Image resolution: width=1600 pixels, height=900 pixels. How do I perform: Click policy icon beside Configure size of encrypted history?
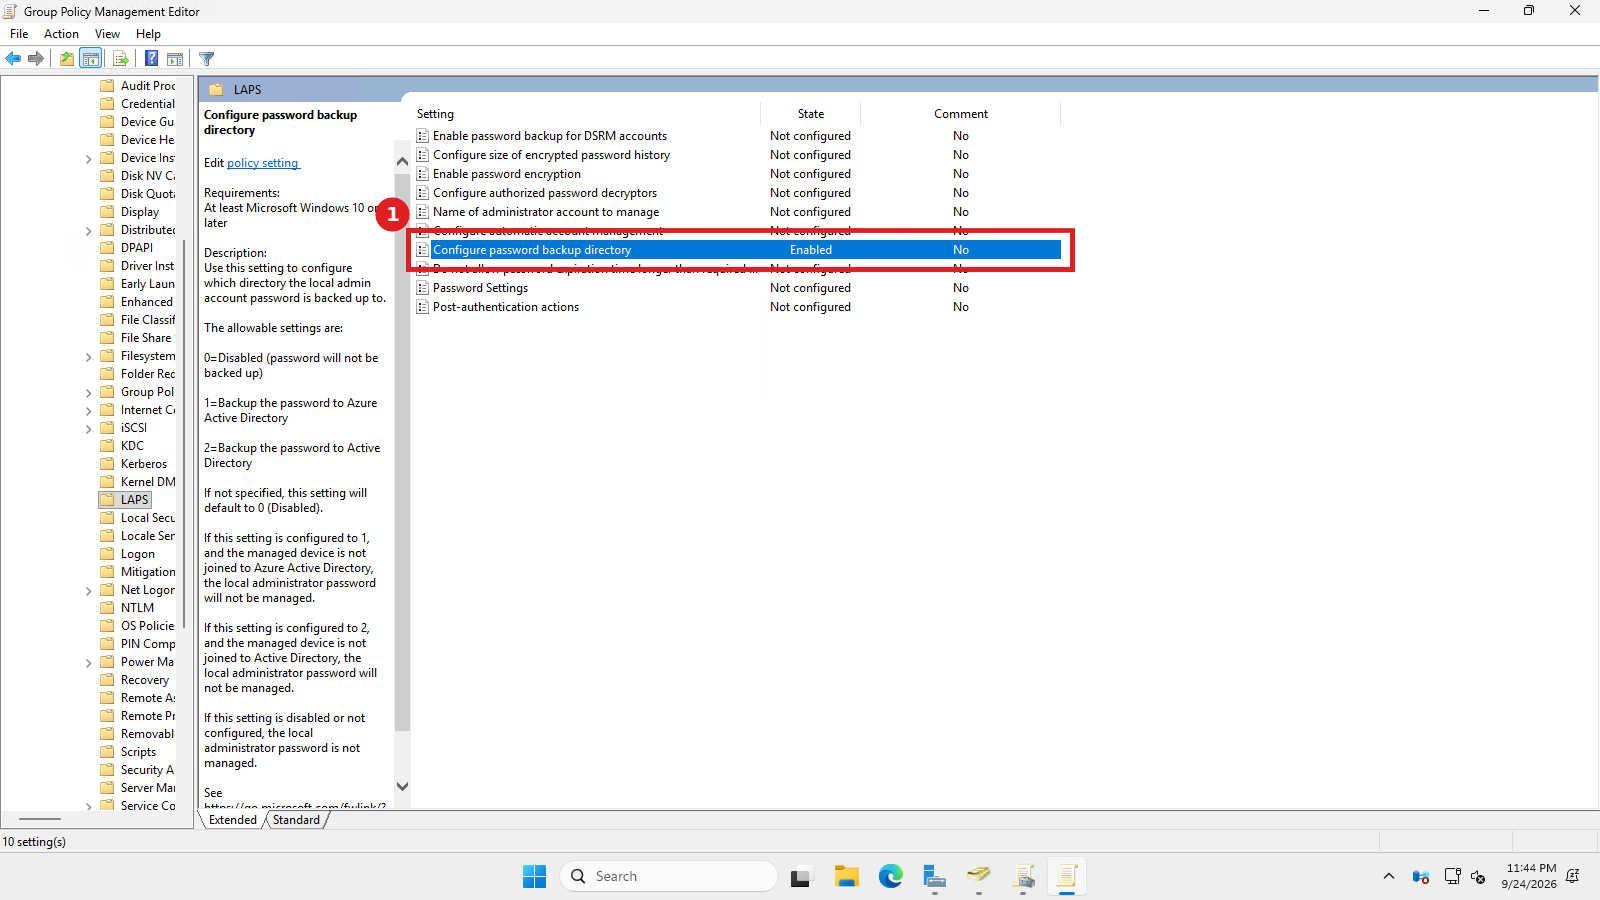click(423, 155)
